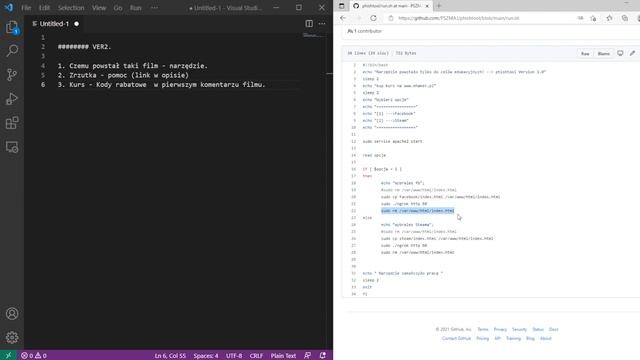The height and width of the screenshot is (360, 640).
Task: Click the site info lock icon in address bar
Action: click(x=391, y=18)
